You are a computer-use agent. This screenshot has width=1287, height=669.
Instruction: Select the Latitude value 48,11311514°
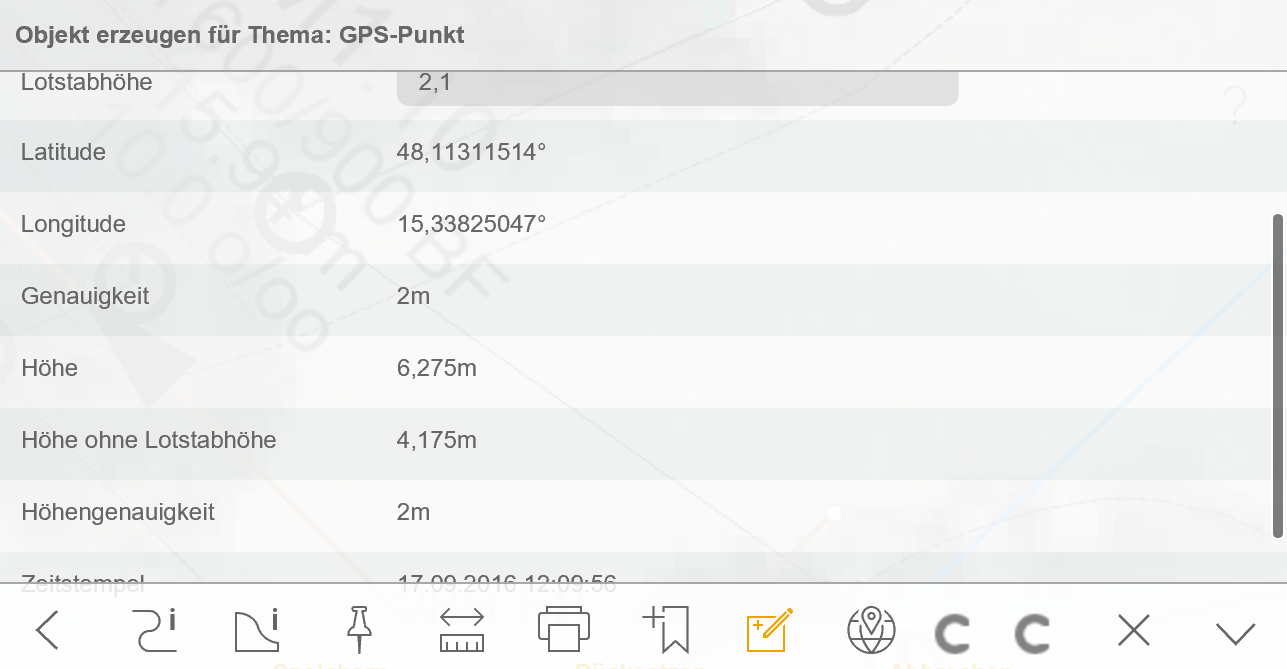471,153
